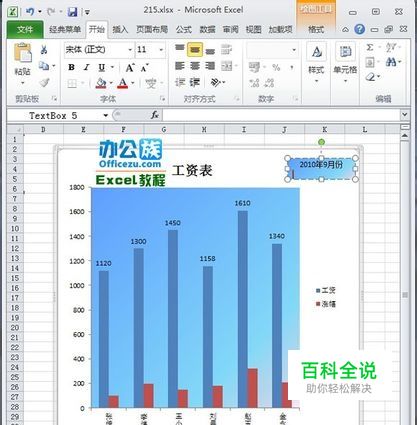This screenshot has width=417, height=425.
Task: Center text horizontally
Action: pos(195,66)
